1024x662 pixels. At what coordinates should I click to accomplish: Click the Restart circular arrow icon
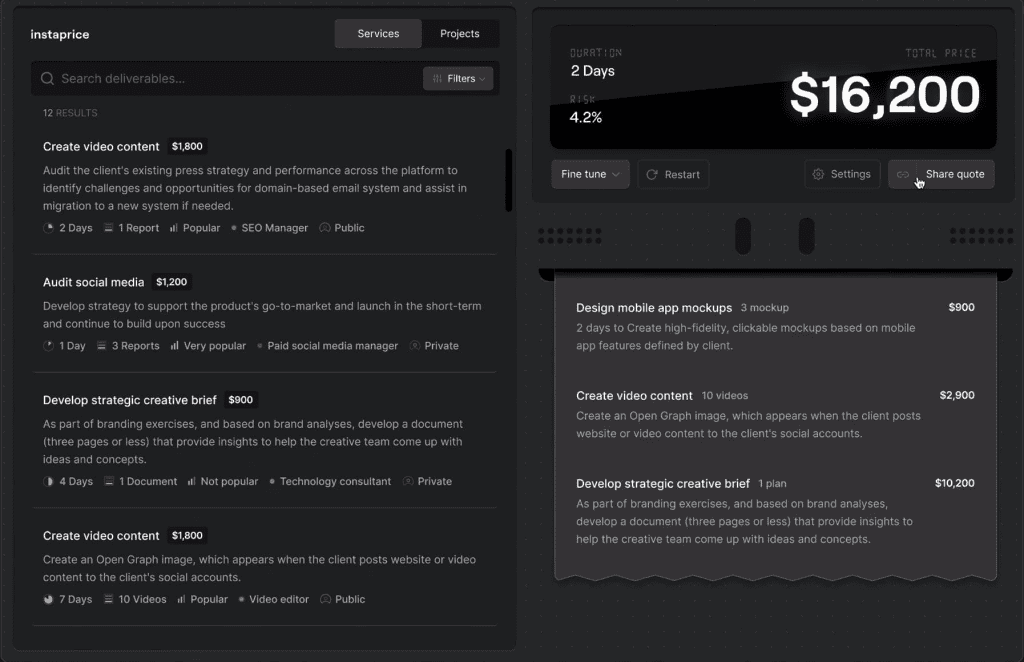(x=652, y=174)
